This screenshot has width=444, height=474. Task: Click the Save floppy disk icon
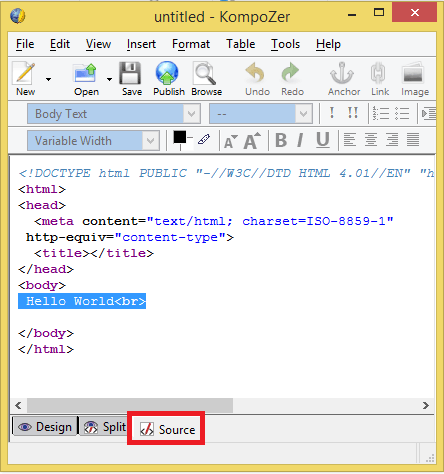[x=130, y=73]
